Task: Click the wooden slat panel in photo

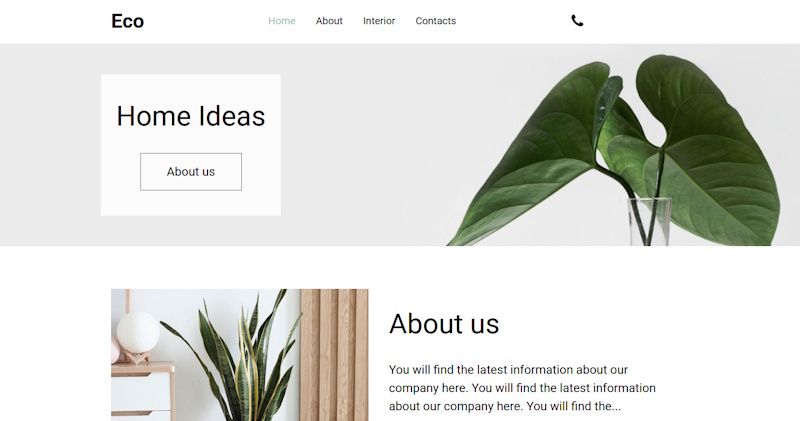Action: click(x=334, y=355)
